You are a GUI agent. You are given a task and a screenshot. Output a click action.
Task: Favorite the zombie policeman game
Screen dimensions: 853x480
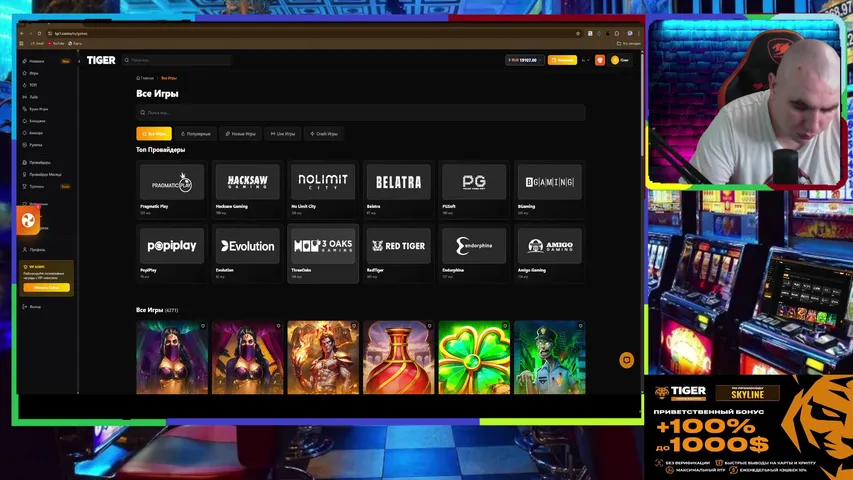(580, 326)
